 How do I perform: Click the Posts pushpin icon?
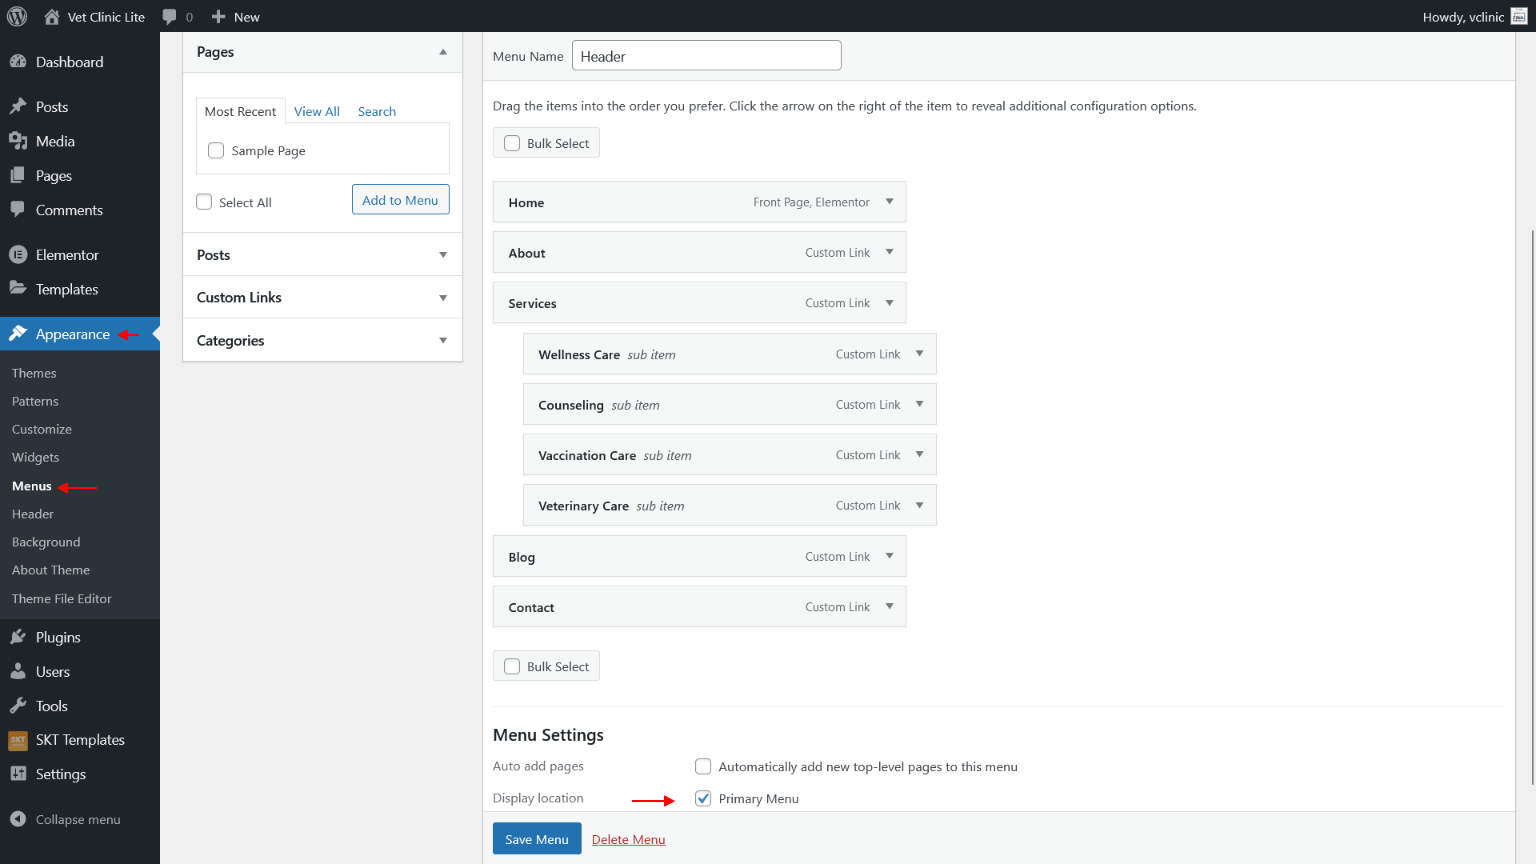pyautogui.click(x=18, y=107)
